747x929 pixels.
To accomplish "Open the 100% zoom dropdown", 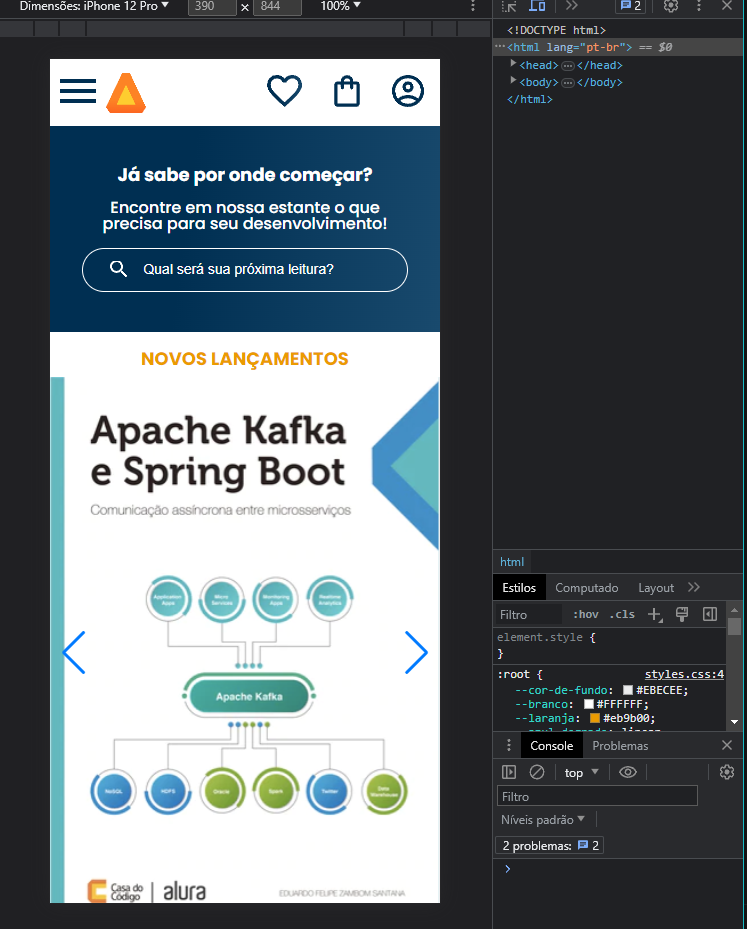I will pyautogui.click(x=341, y=6).
